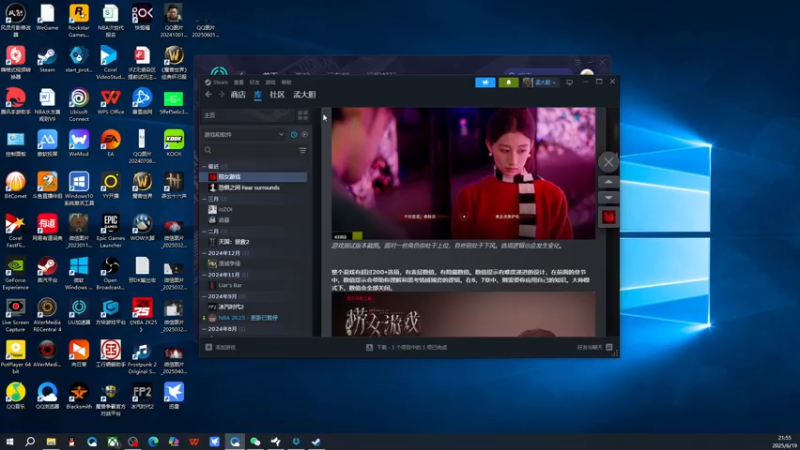This screenshot has height=450, width=800.
Task: Go back with Steam's back arrow
Action: click(x=208, y=94)
